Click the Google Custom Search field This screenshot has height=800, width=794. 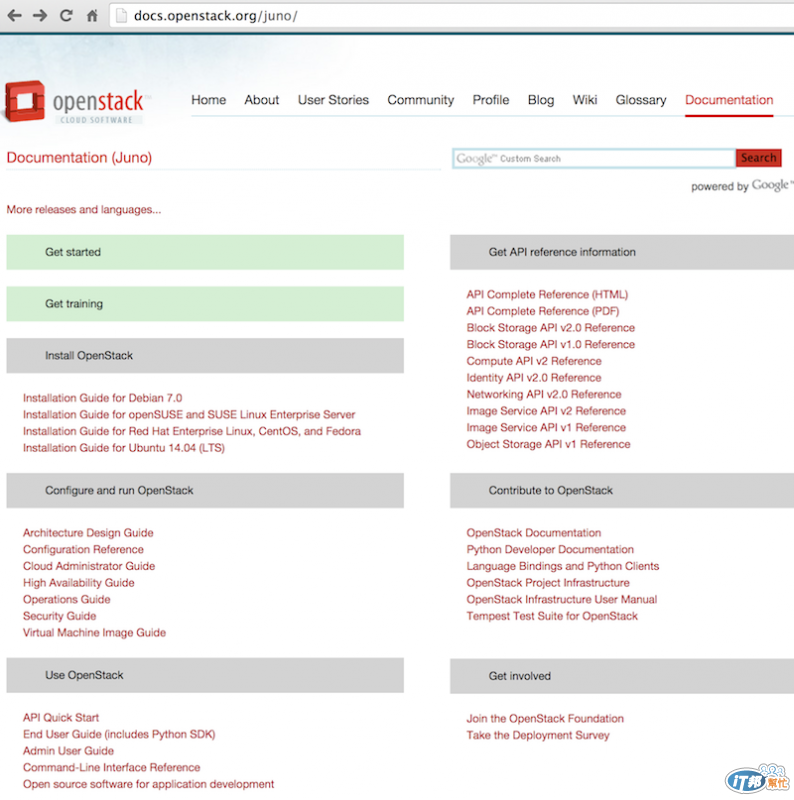click(594, 159)
